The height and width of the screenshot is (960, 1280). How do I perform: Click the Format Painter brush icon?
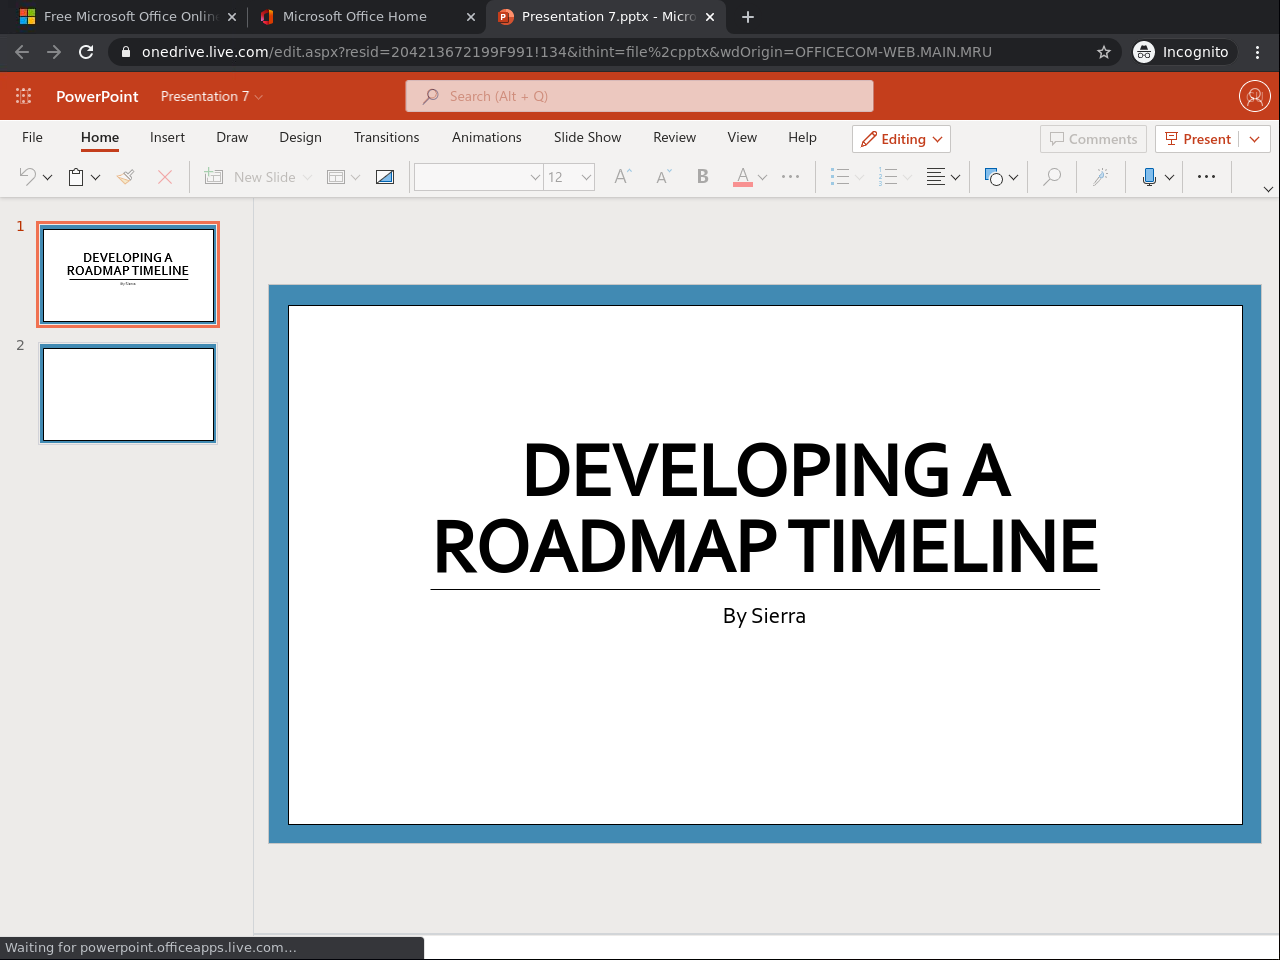click(126, 177)
